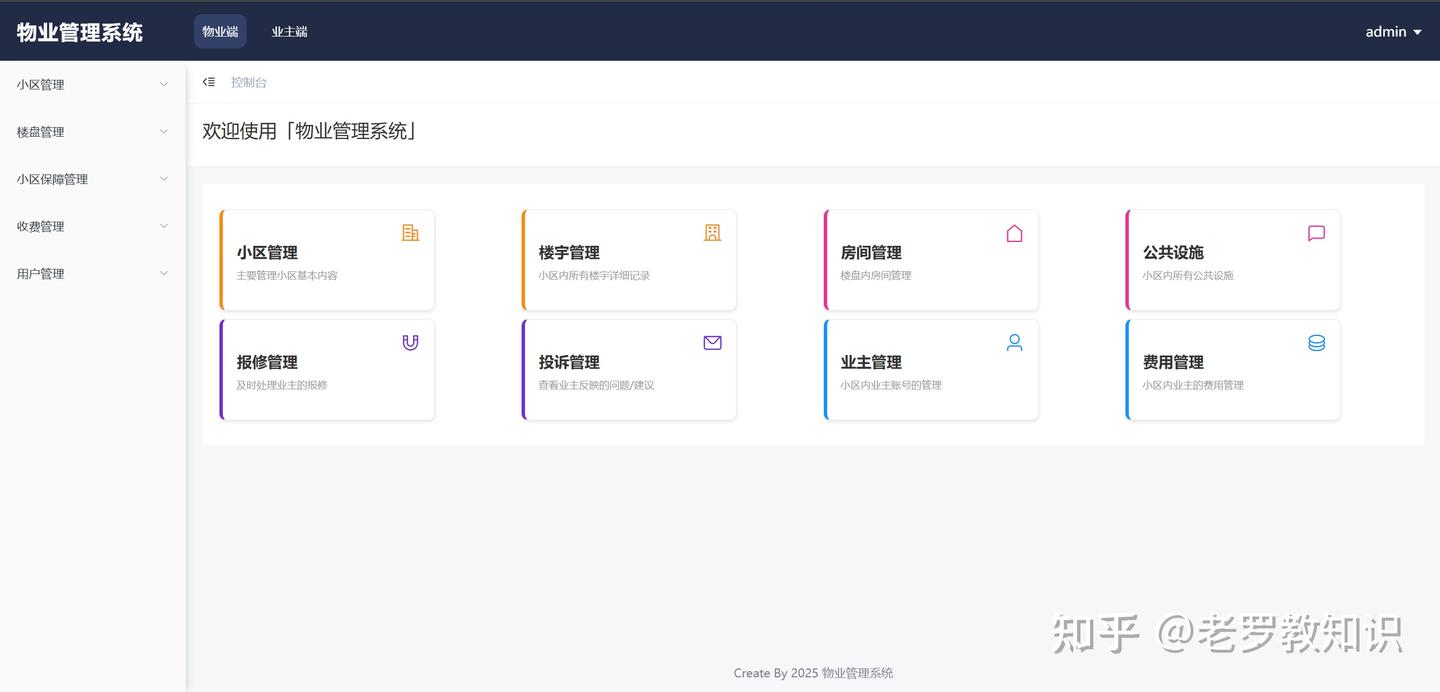Open 用户管理 in the sidebar menu
This screenshot has width=1440, height=692.
point(93,273)
